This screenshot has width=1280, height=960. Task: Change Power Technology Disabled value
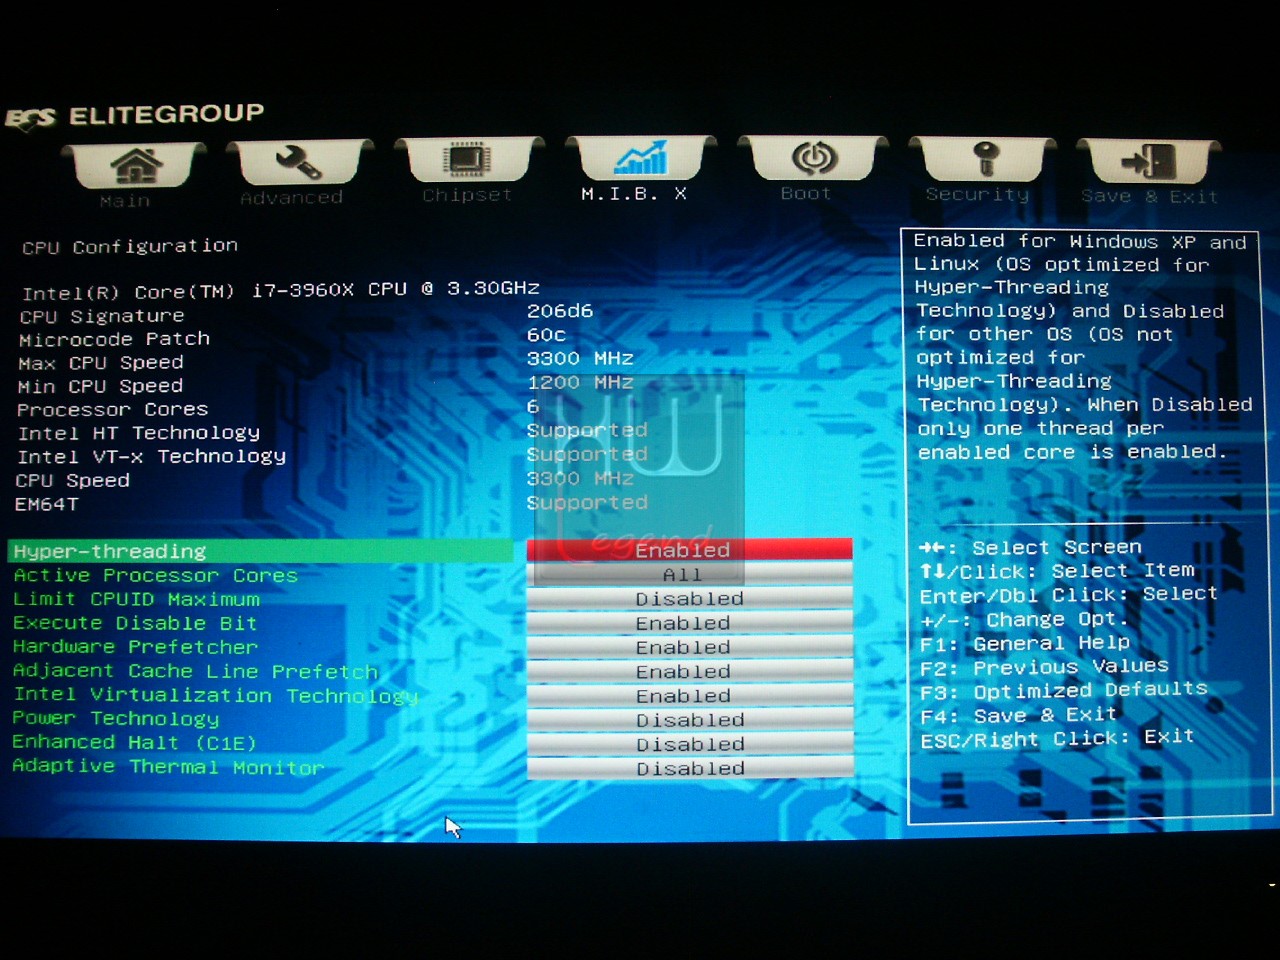coord(689,720)
